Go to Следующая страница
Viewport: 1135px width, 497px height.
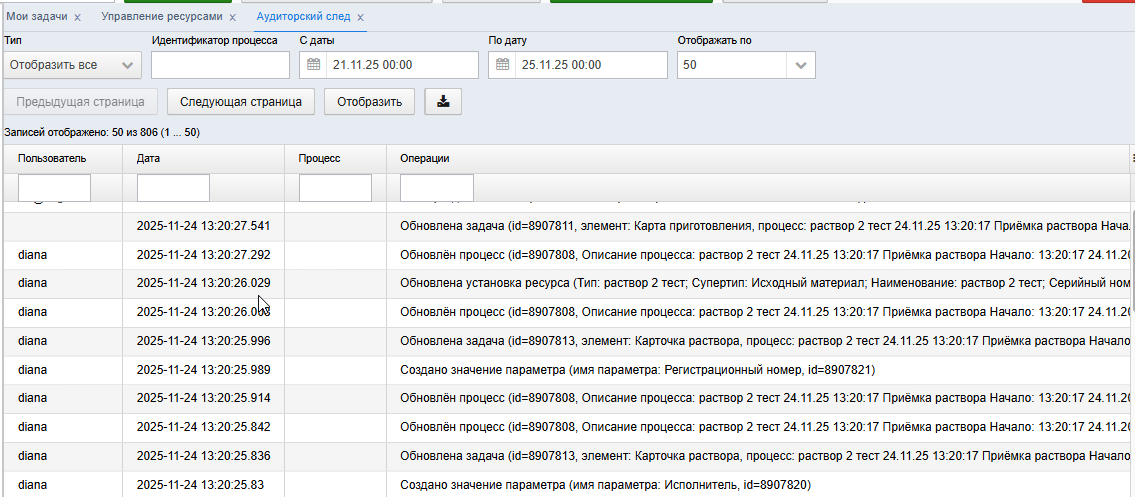pos(241,102)
